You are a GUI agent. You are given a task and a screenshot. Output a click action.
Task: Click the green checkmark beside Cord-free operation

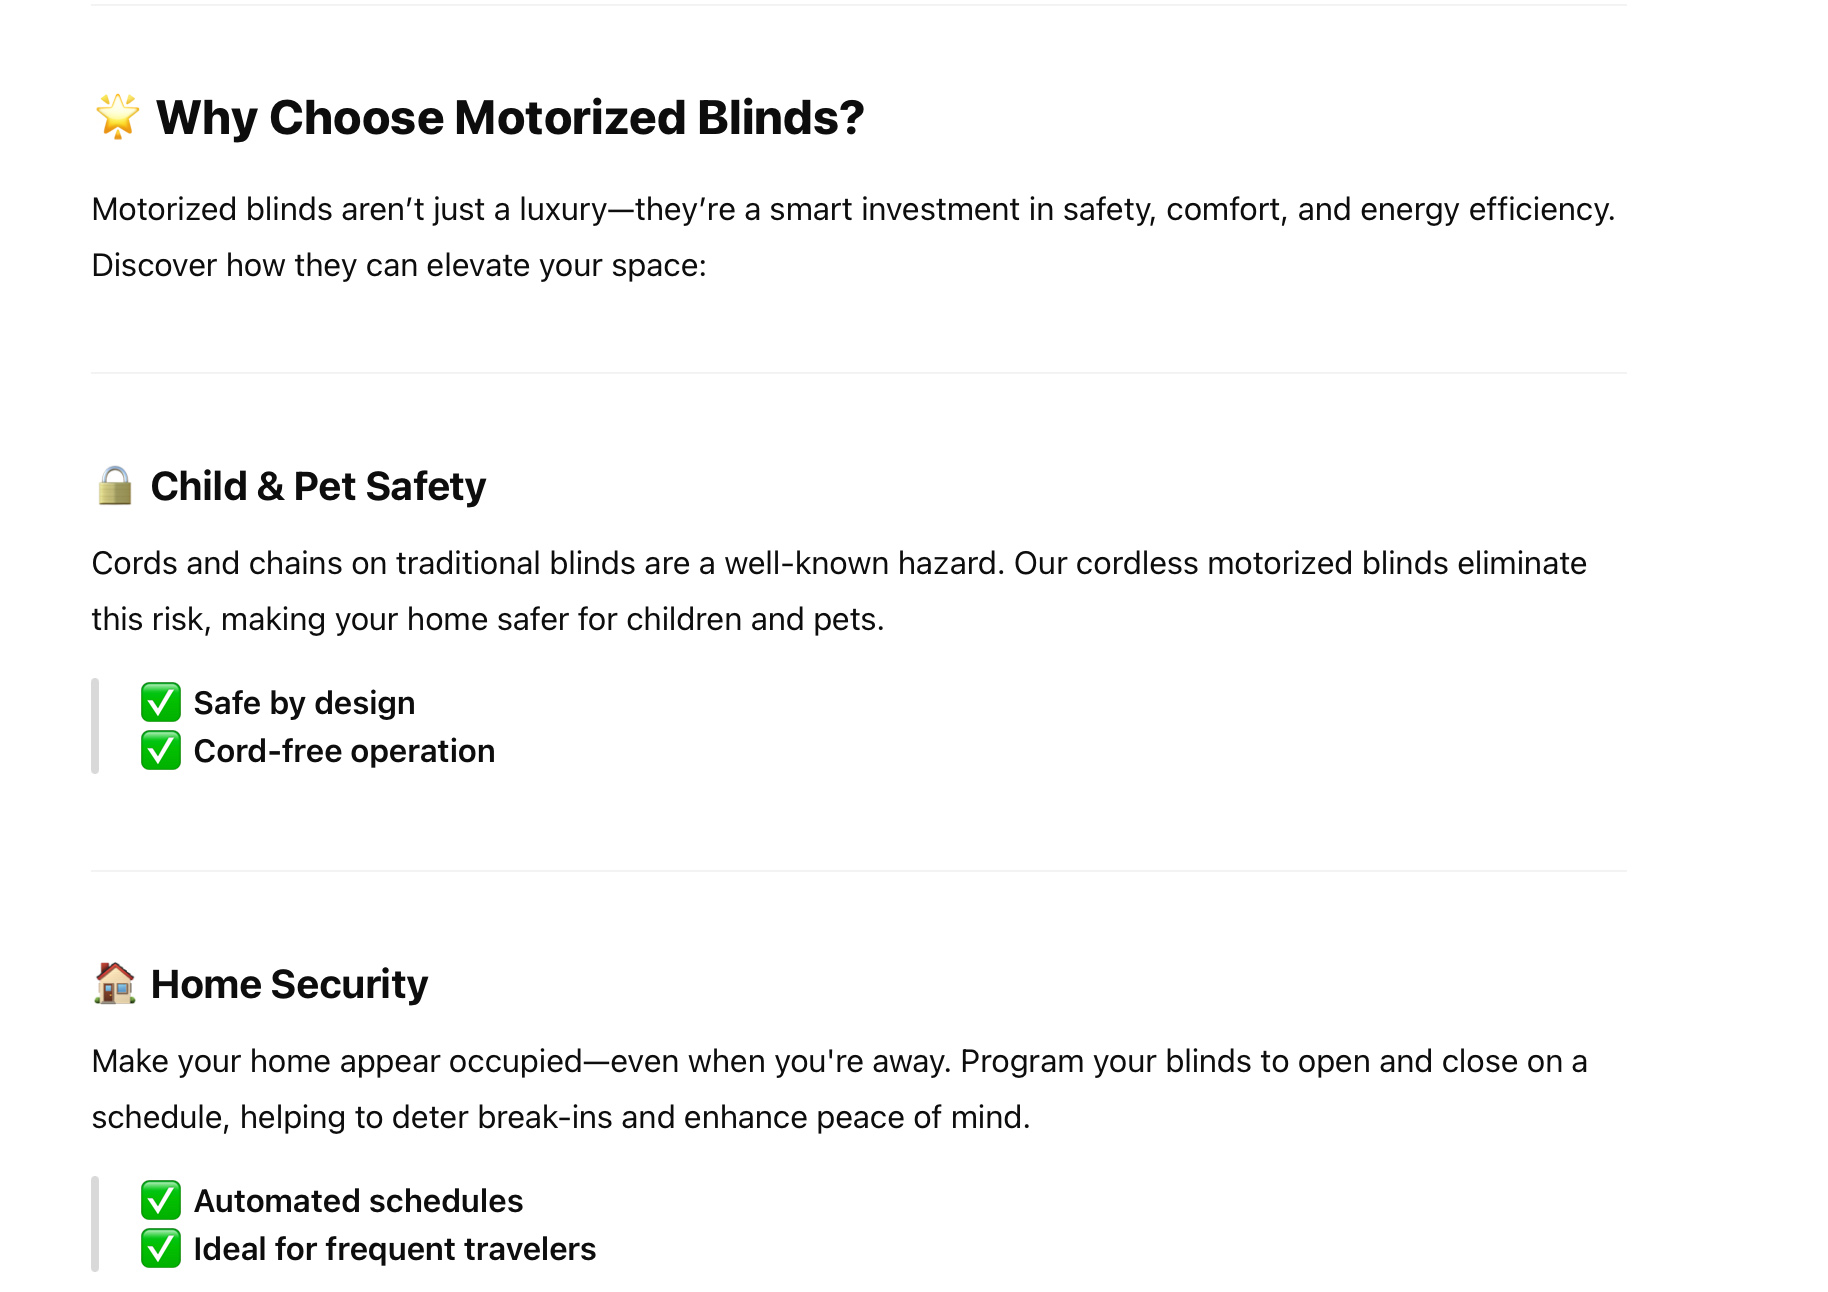pyautogui.click(x=161, y=751)
